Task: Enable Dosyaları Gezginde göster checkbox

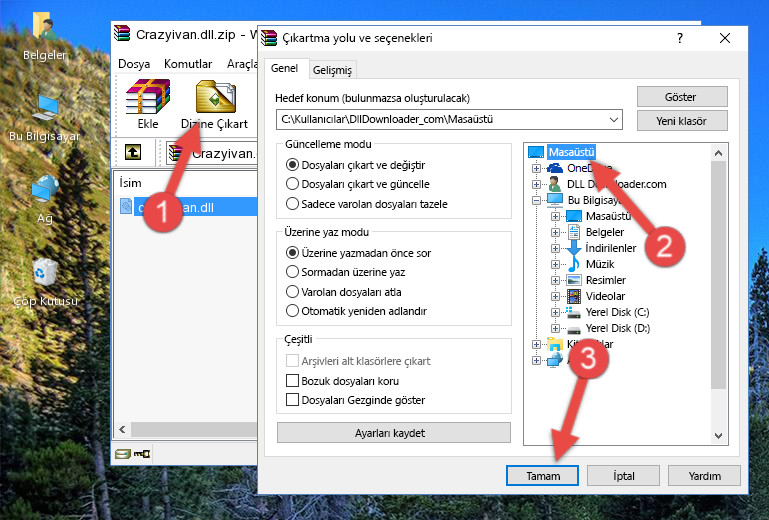Action: (292, 400)
